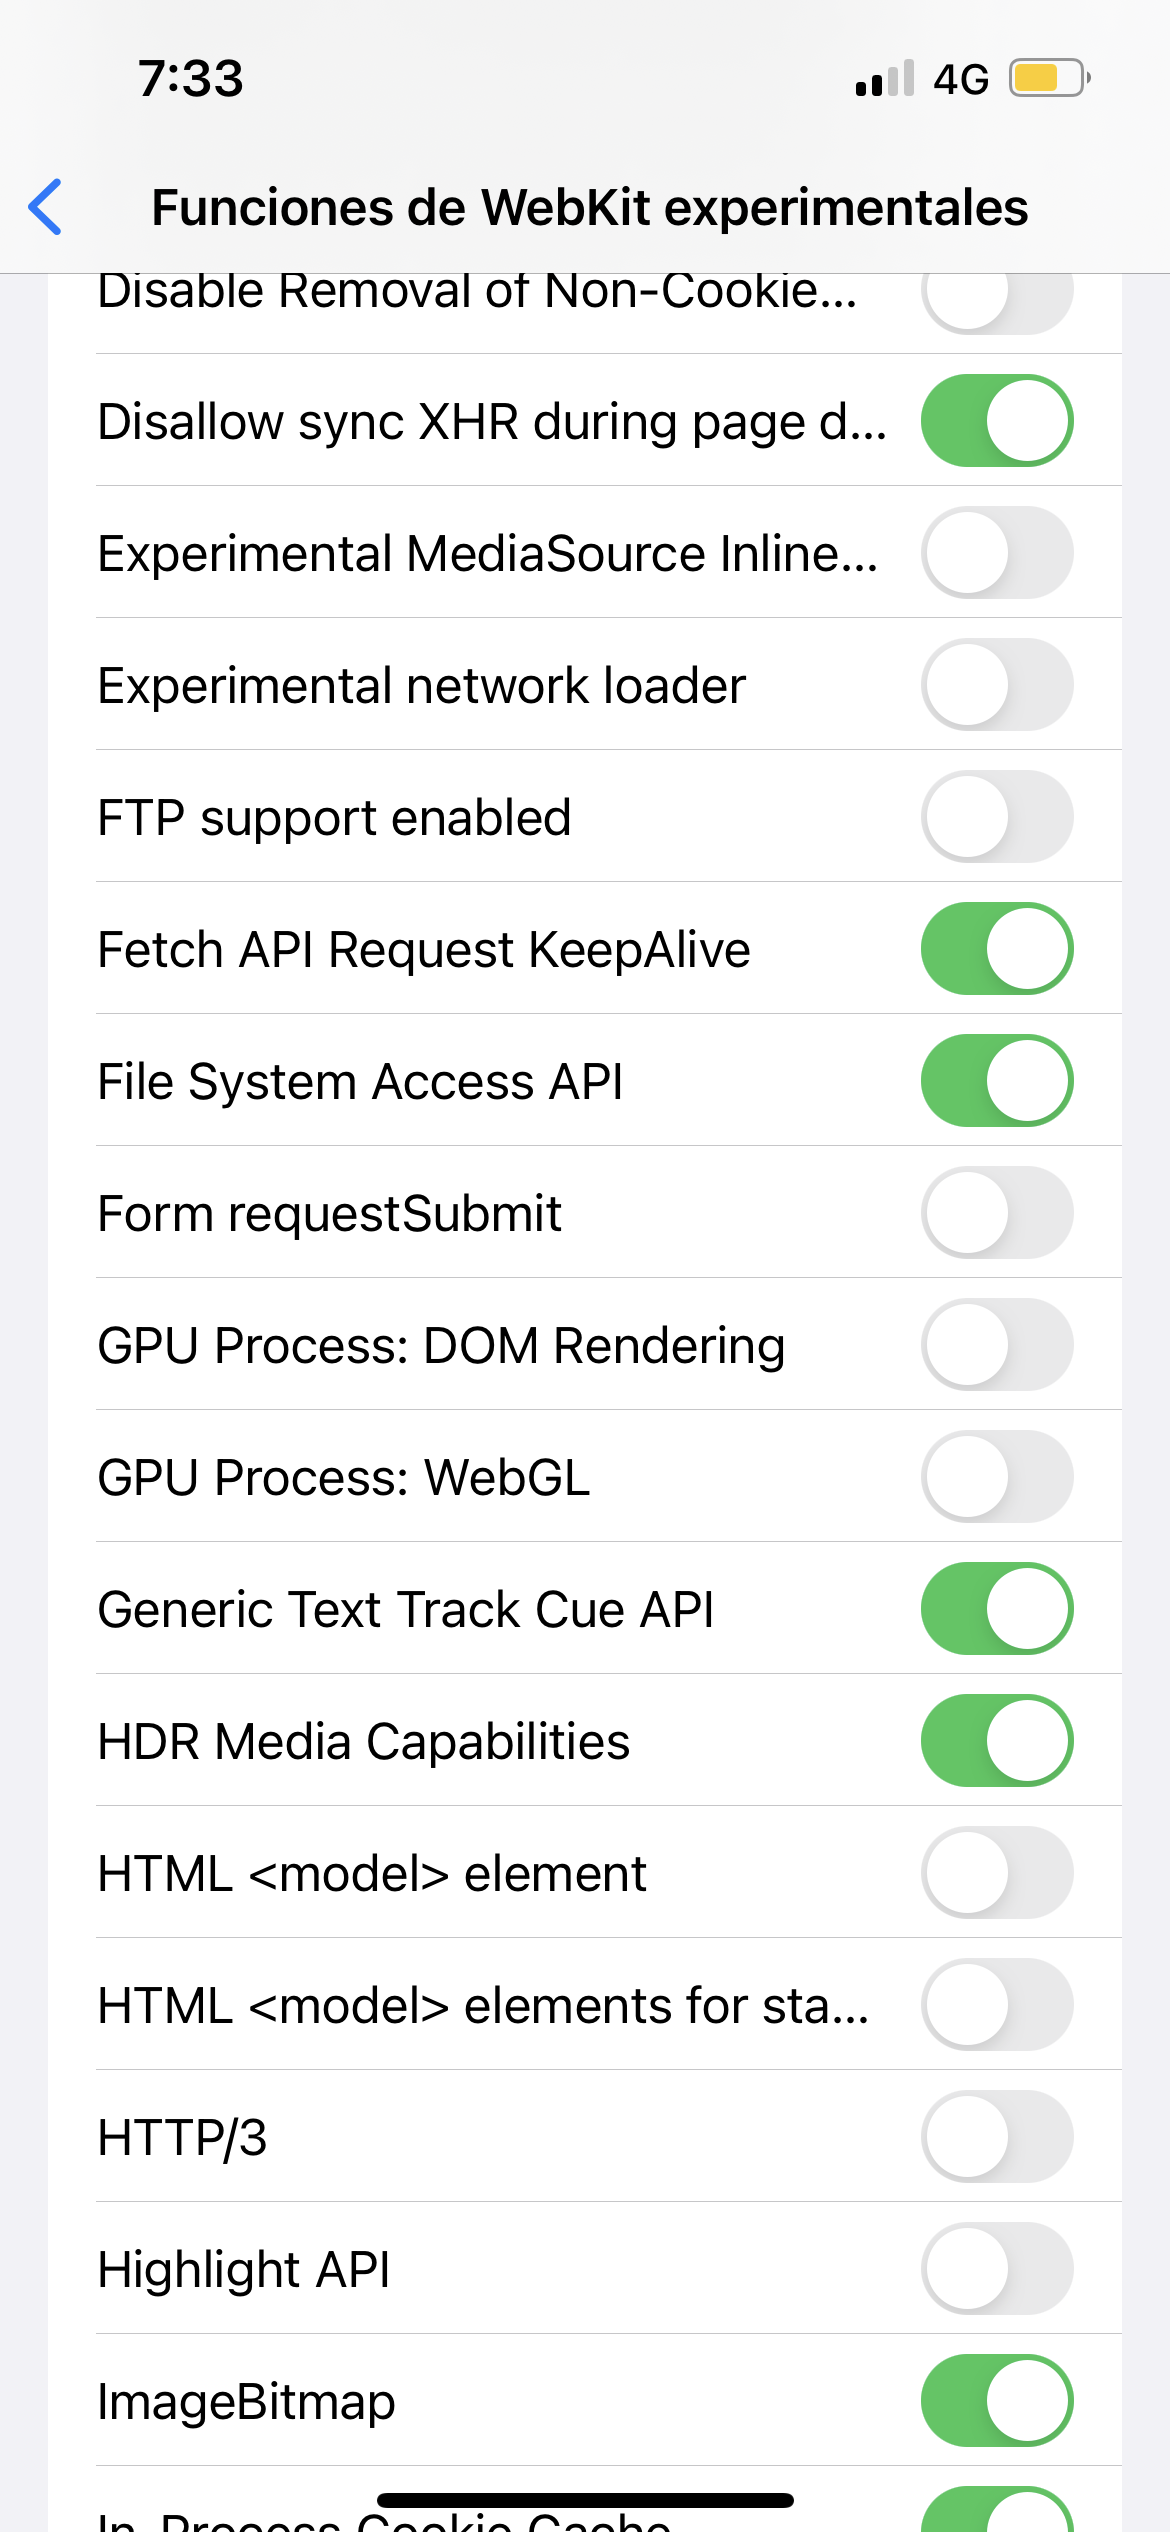Disable Disallow sync XHR toggle
The height and width of the screenshot is (2532, 1170).
996,421
